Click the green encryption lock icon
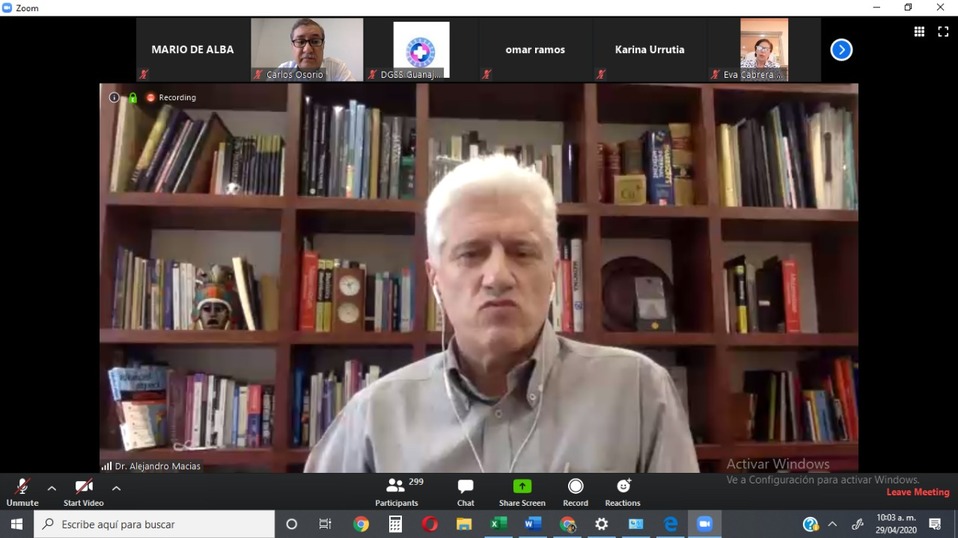The image size is (958, 538). click(x=133, y=97)
